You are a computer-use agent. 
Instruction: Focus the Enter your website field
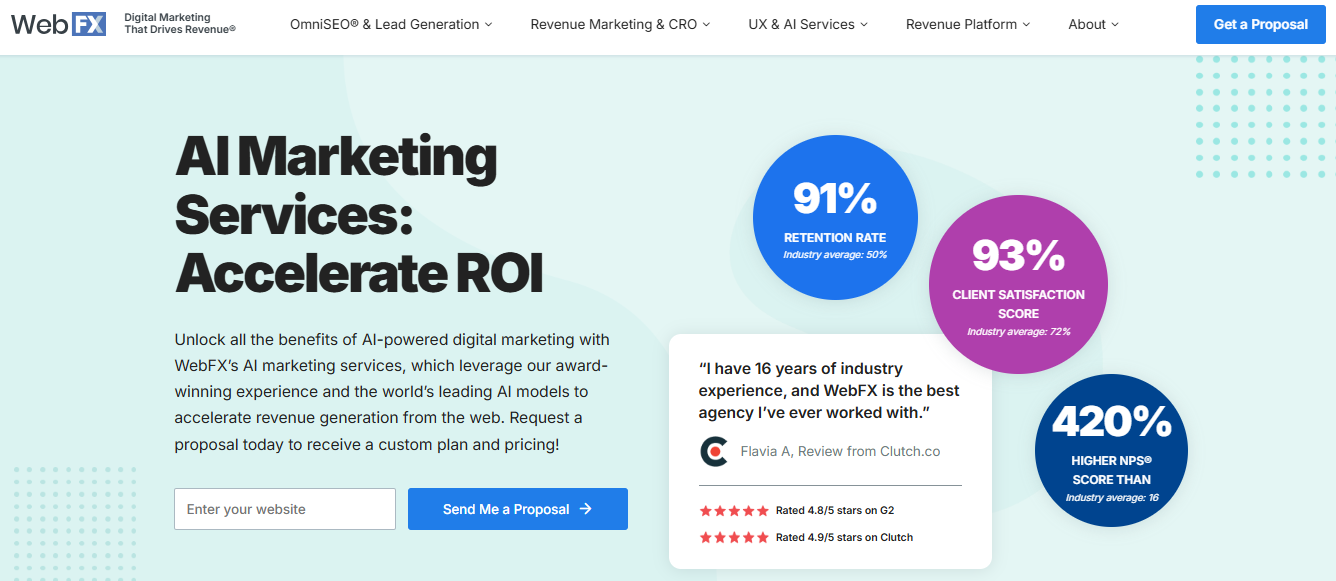[285, 509]
